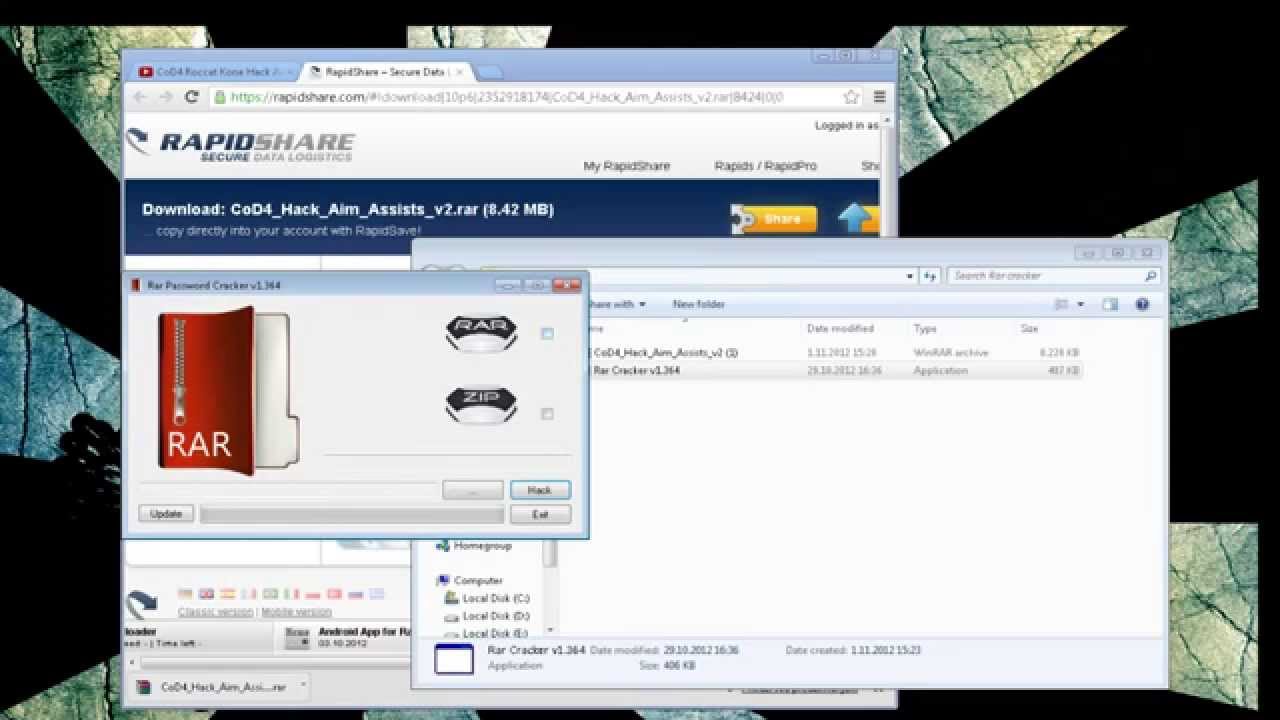Screen dimensions: 1280x720
Task: Sort by Type column header
Action: click(924, 328)
